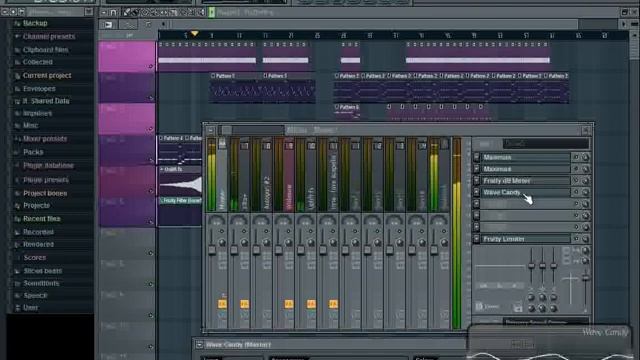Click the orange FX icon on Master track
640x360 pixels.
[222, 304]
